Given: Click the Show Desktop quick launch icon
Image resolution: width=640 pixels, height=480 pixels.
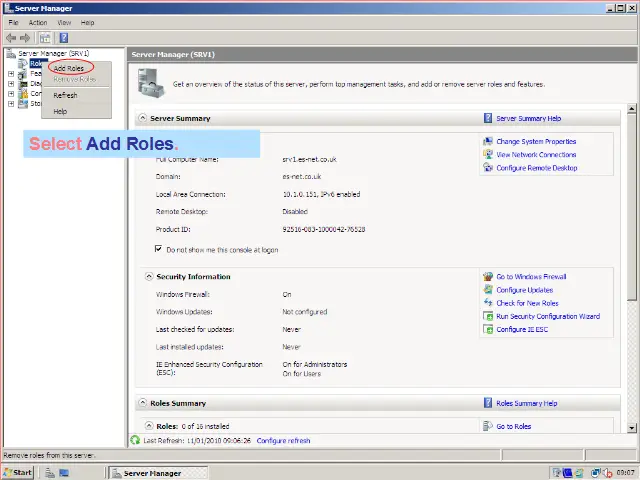Looking at the screenshot, I should click(64, 473).
